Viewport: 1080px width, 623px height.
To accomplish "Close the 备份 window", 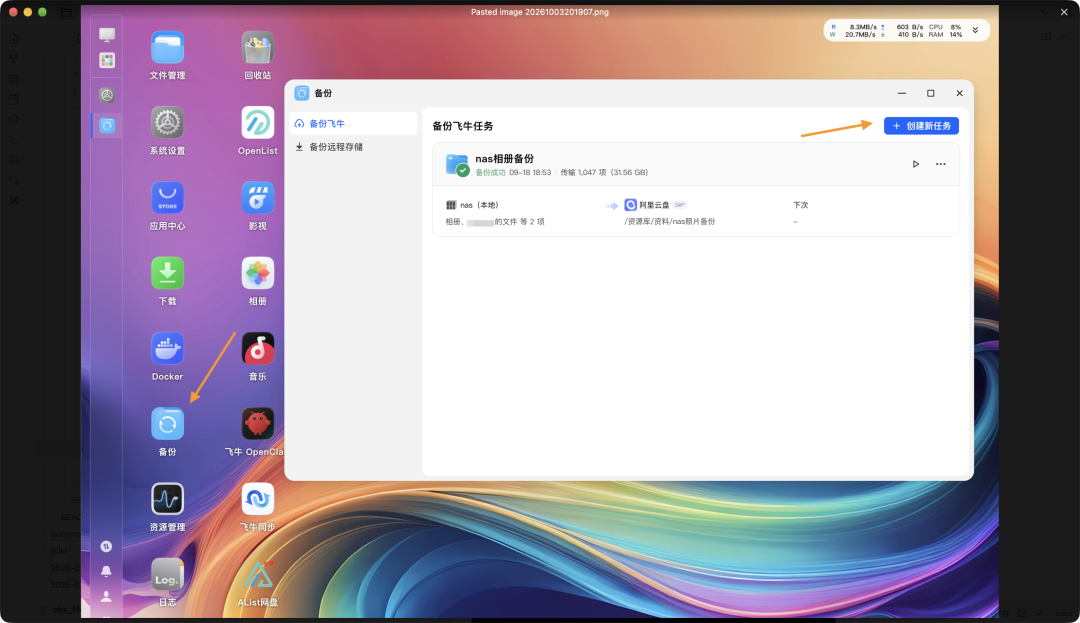I will click(959, 94).
